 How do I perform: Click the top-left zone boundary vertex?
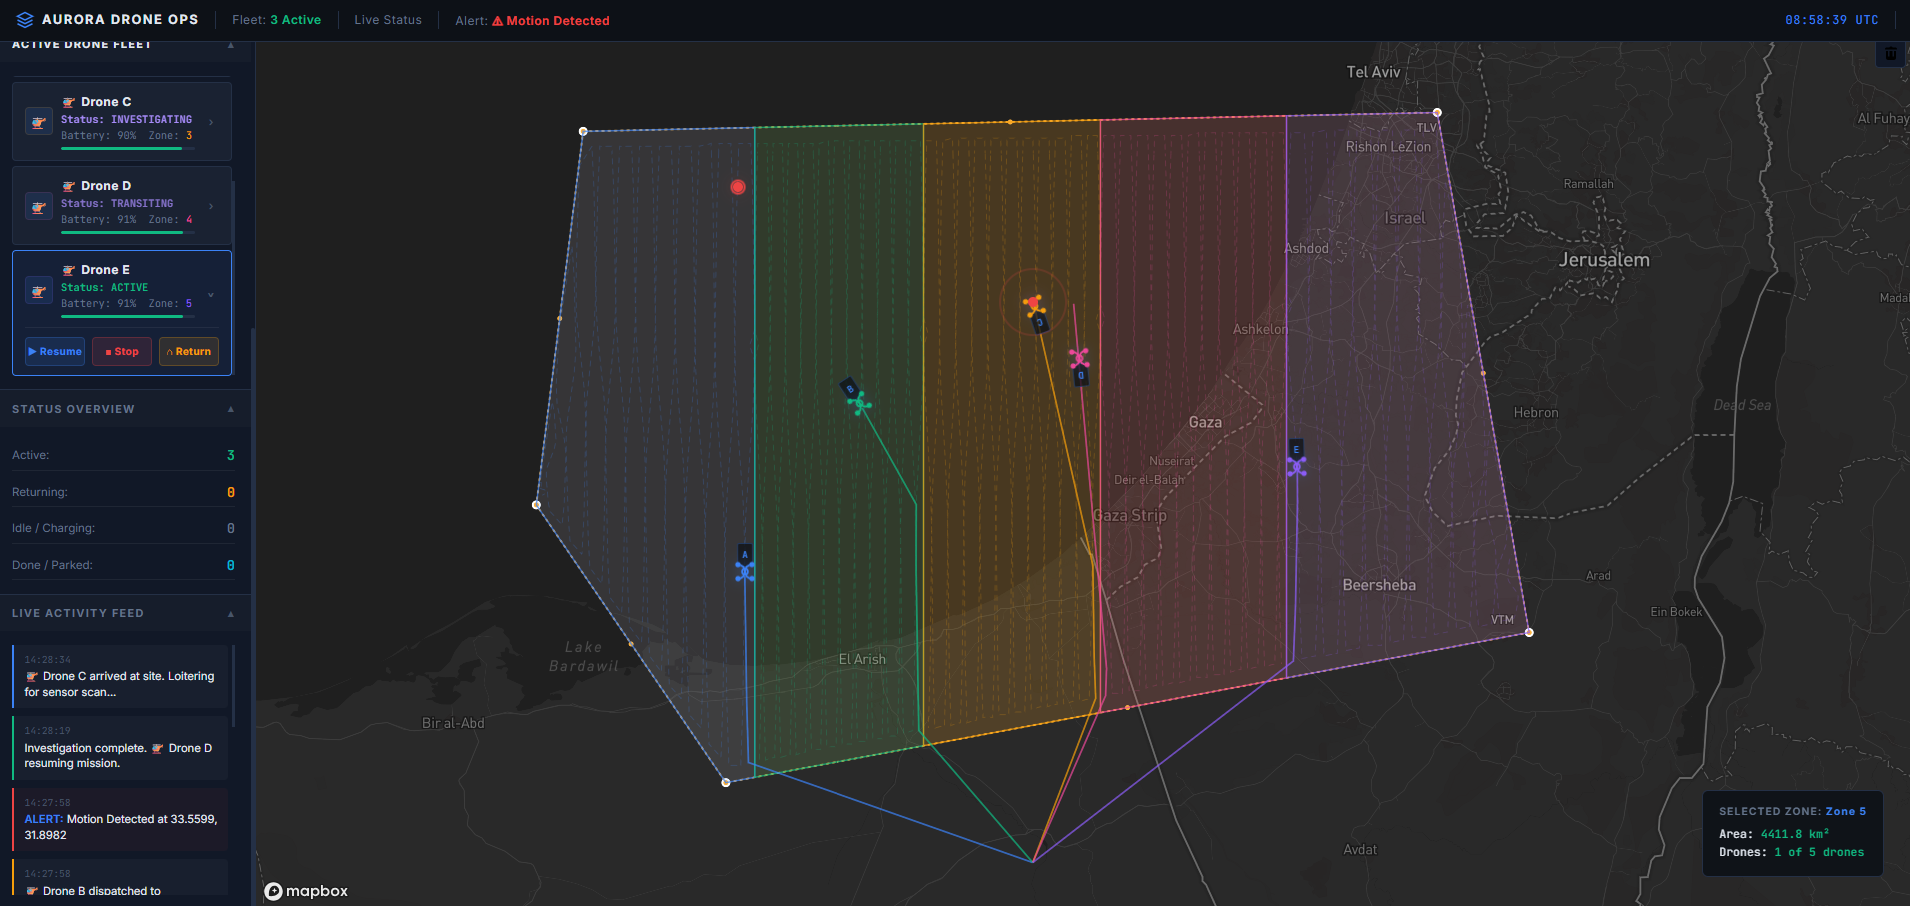coord(583,131)
